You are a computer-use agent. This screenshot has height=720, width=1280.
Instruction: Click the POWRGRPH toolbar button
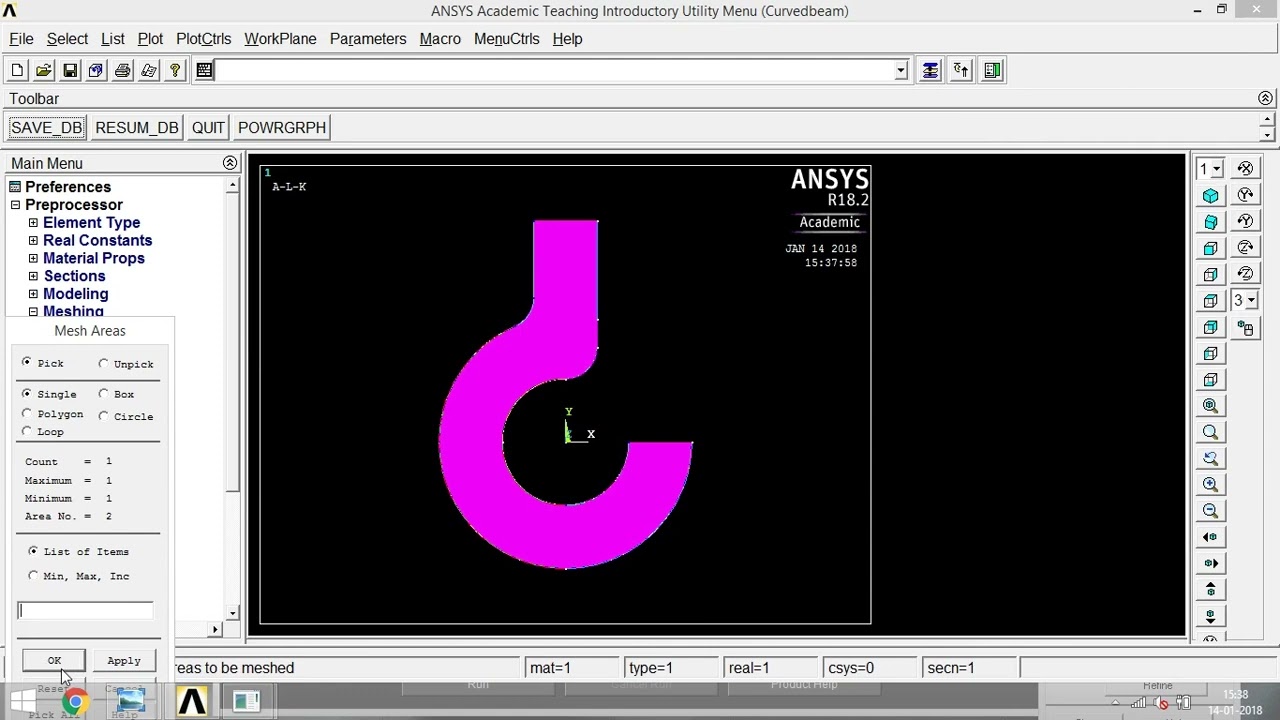point(282,127)
